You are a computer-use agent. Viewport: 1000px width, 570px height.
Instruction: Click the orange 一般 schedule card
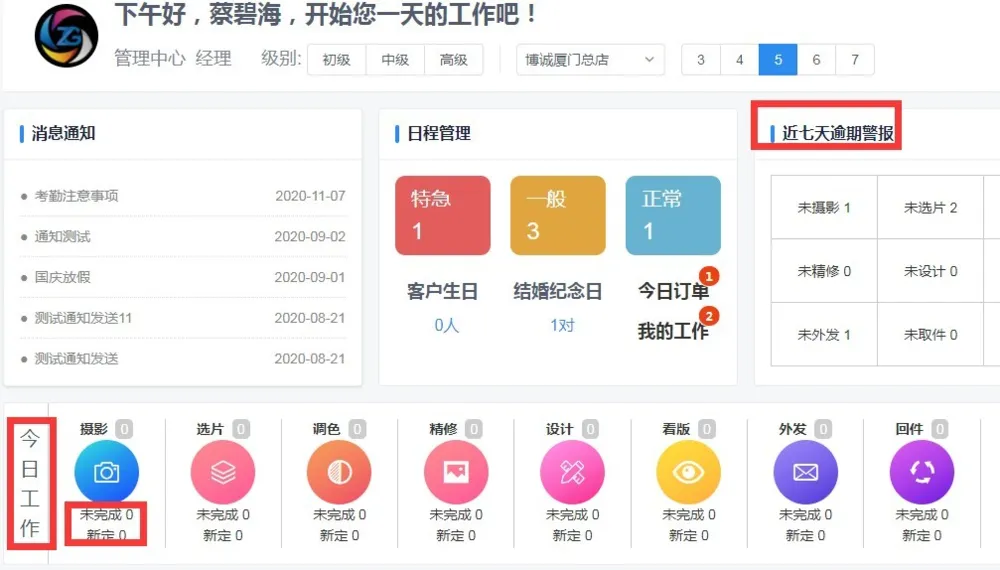[x=558, y=215]
